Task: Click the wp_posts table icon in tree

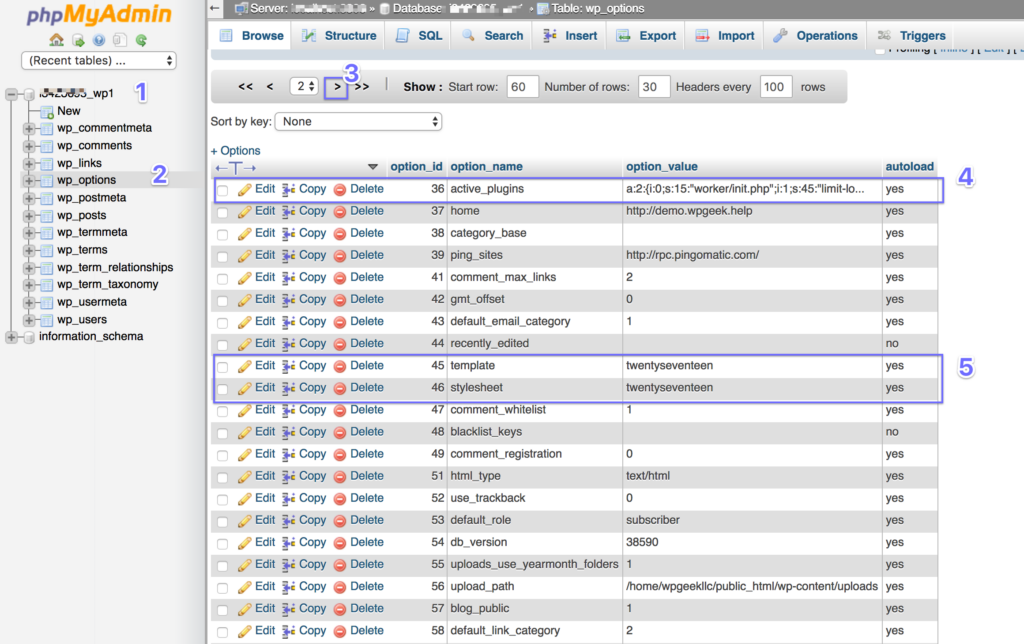Action: click(46, 216)
